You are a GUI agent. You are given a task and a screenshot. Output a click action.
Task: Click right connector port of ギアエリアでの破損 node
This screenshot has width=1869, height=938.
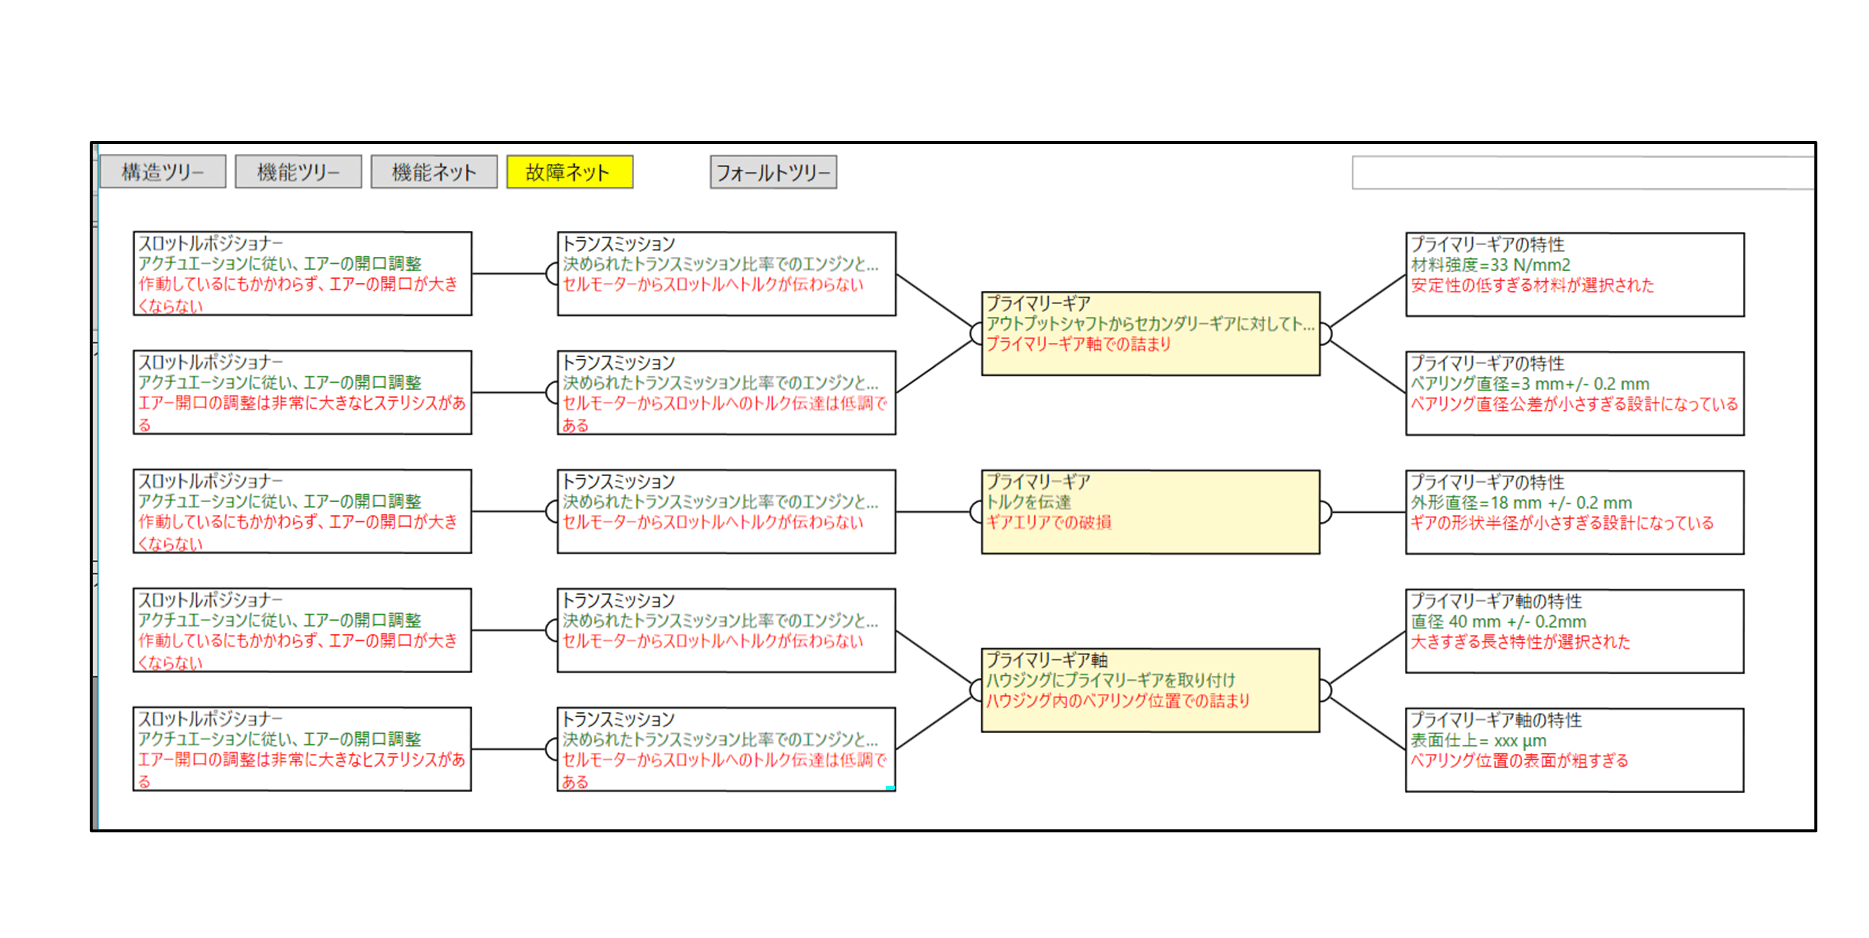[1325, 512]
